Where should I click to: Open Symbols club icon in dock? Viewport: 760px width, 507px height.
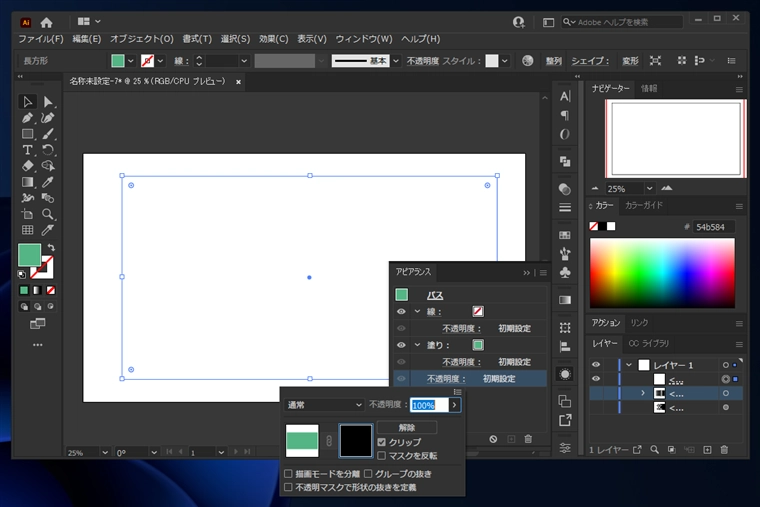point(565,272)
